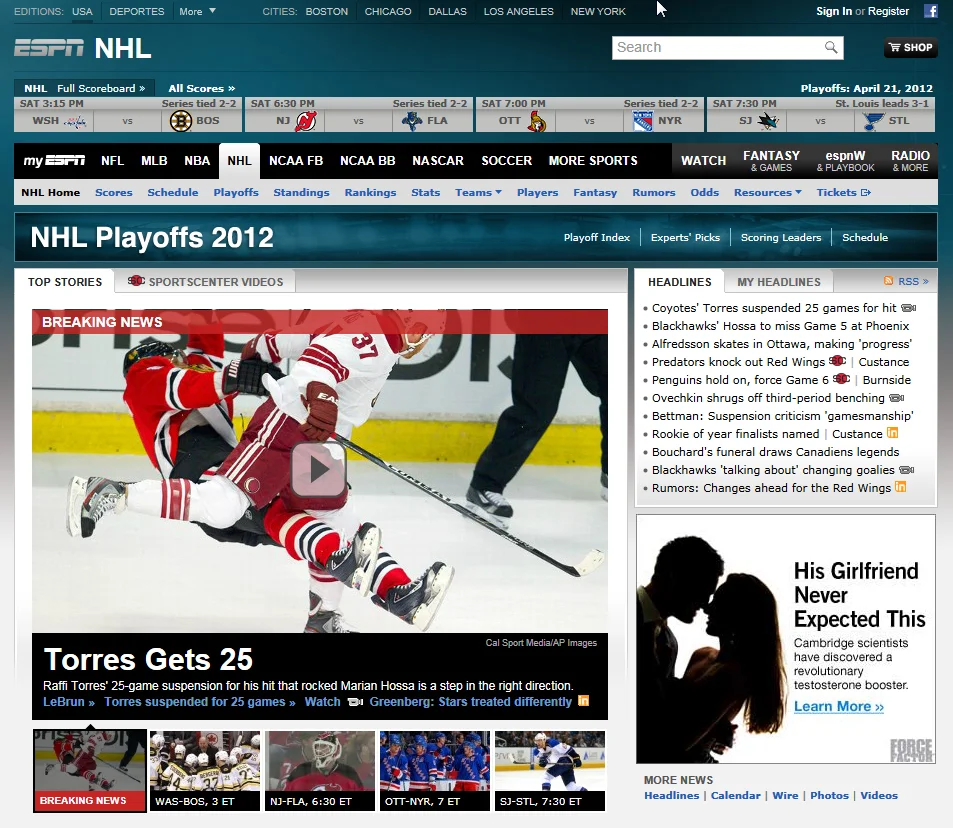Image resolution: width=953 pixels, height=828 pixels.
Task: Choose the Boston city edition
Action: (326, 12)
